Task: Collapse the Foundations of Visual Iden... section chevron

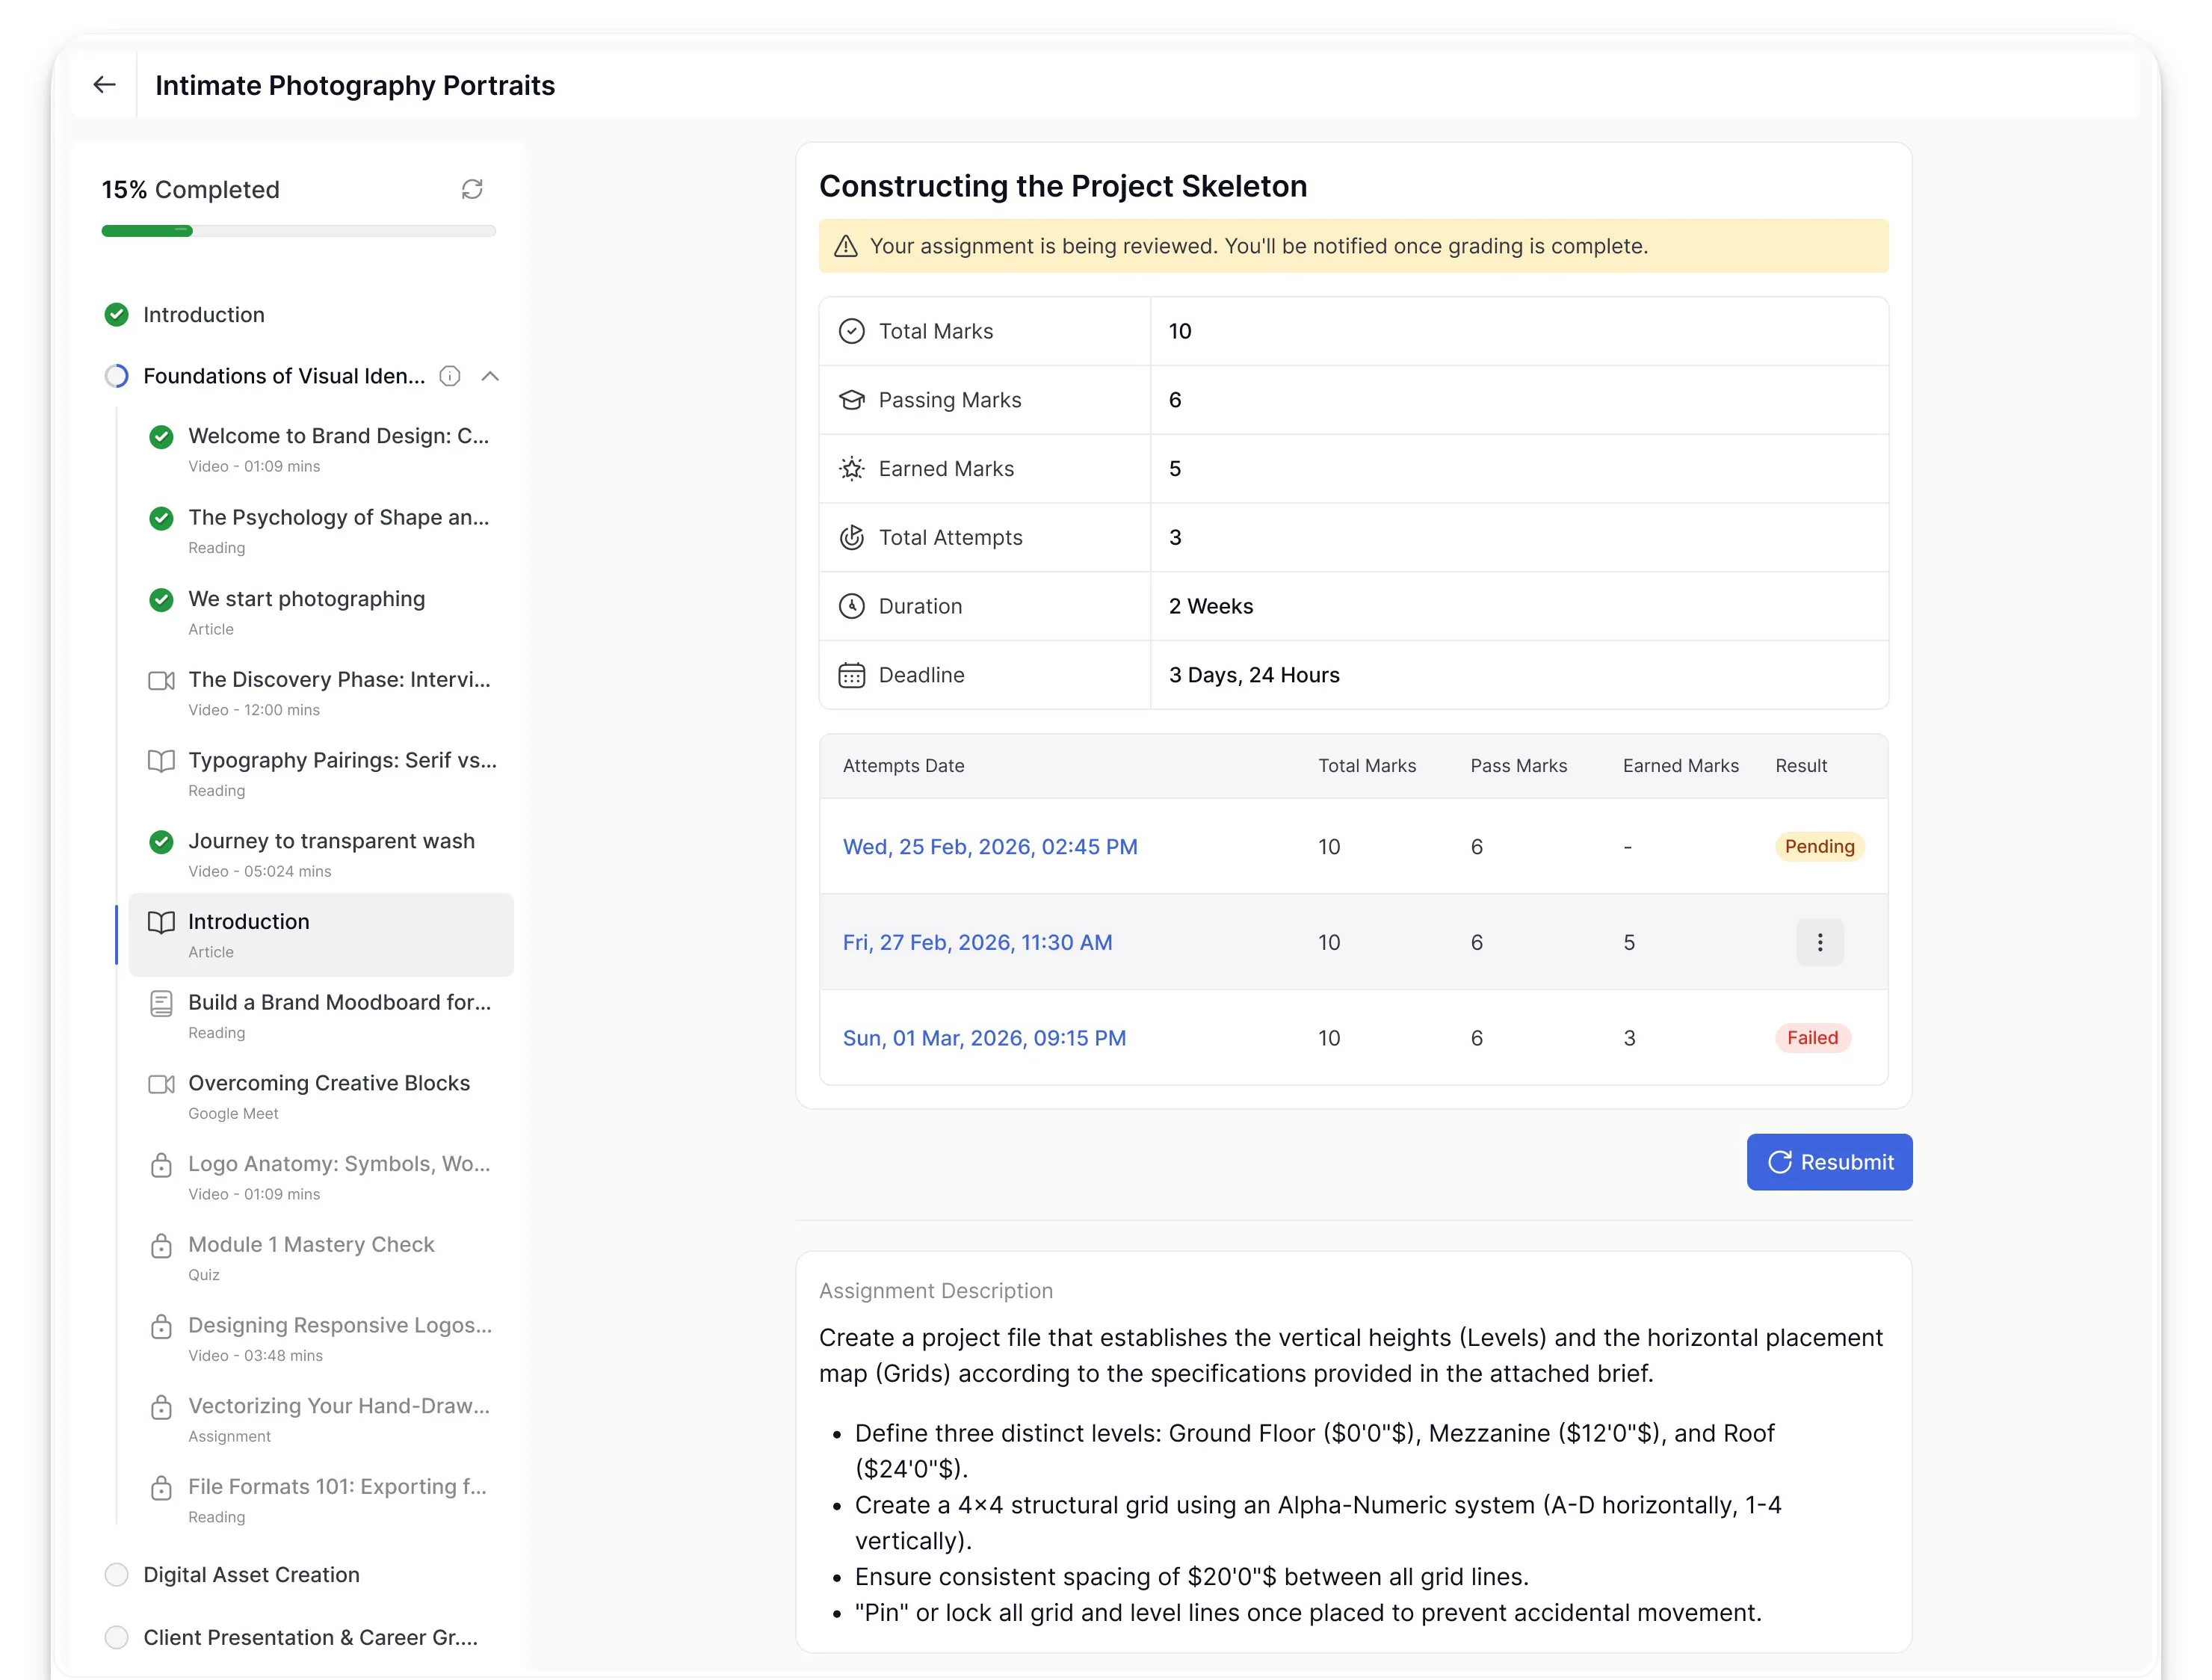Action: (490, 376)
